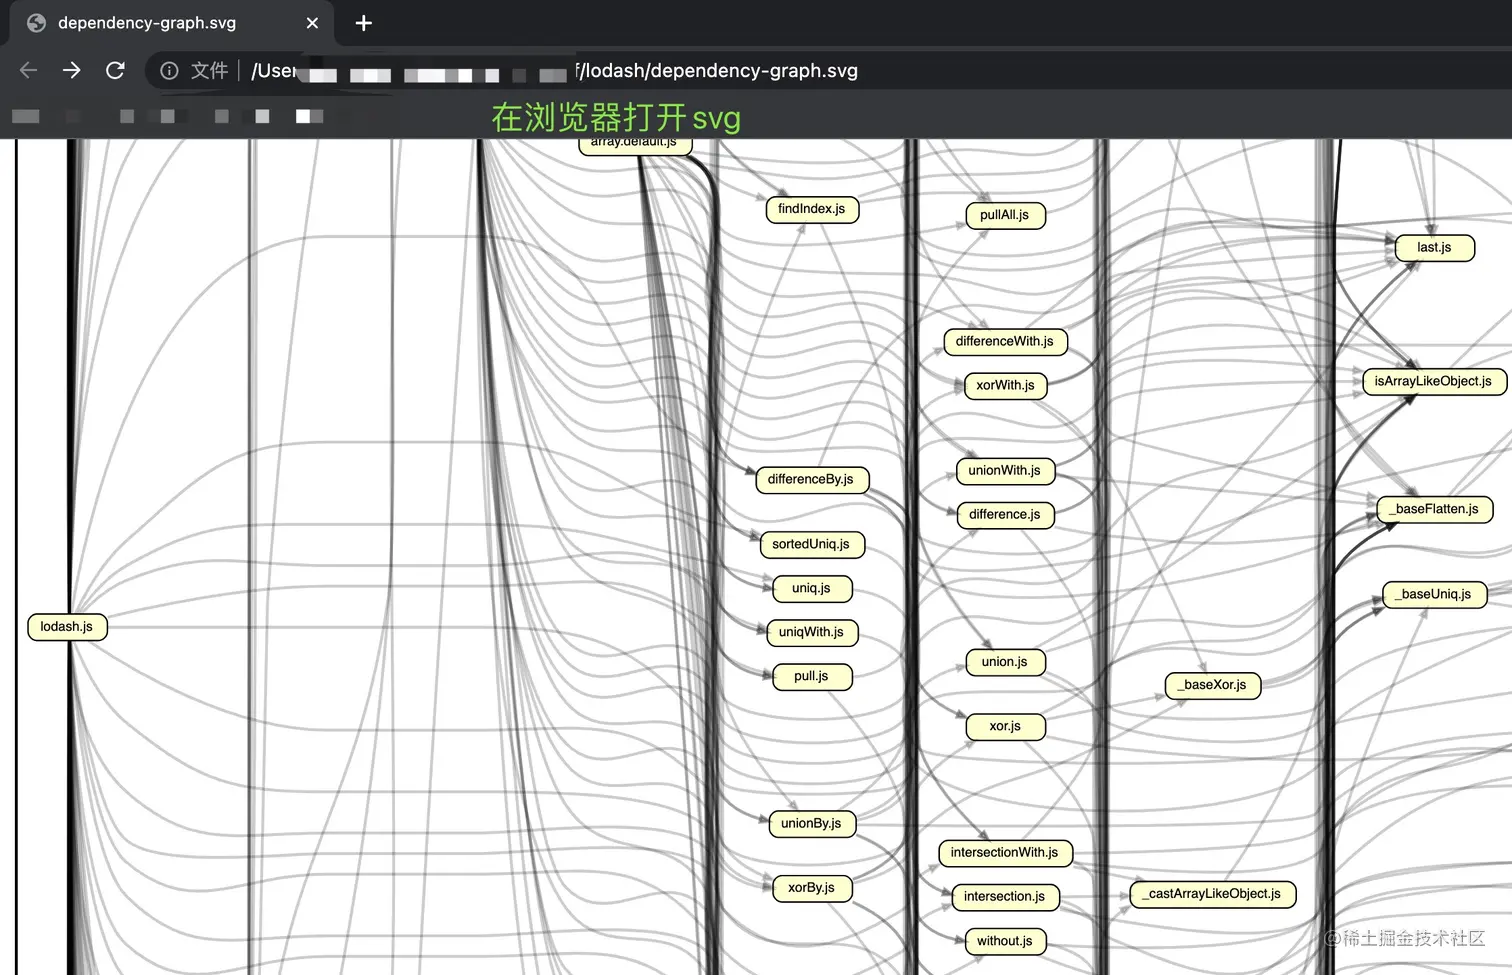This screenshot has height=975, width=1512.
Task: Click the pull.js node
Action: 811,676
